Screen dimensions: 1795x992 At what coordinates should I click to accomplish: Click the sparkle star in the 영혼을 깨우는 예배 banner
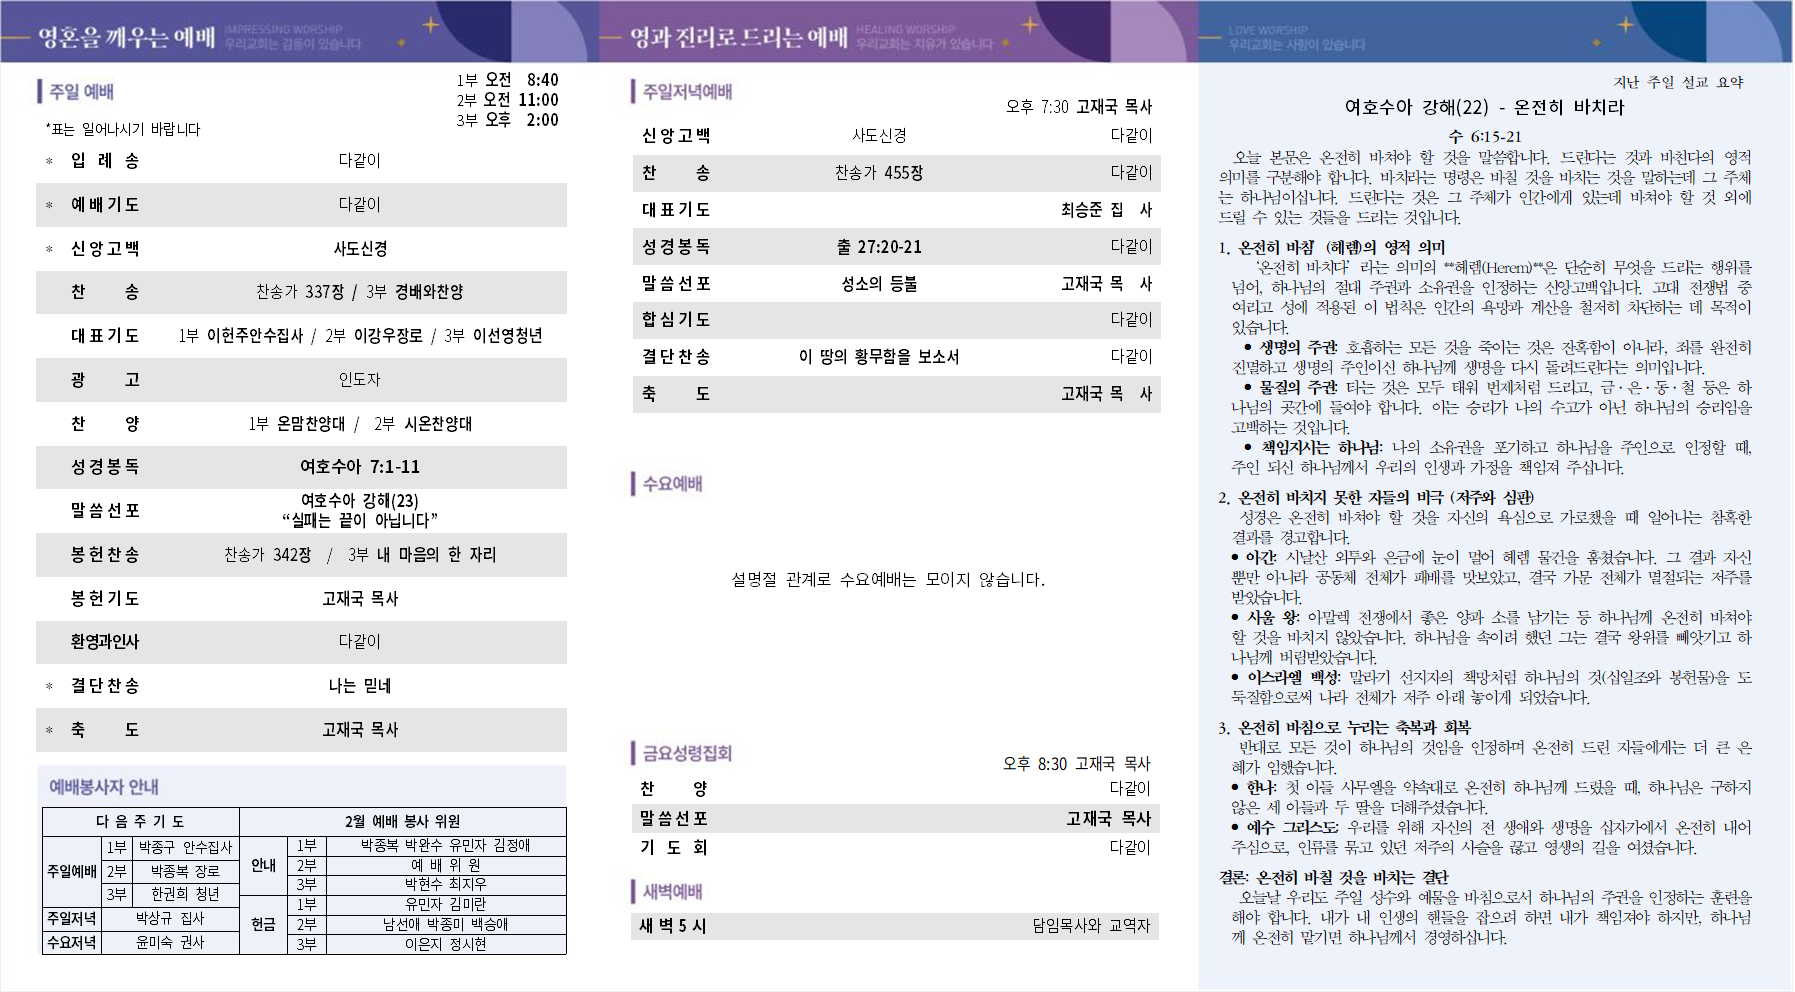(x=430, y=24)
